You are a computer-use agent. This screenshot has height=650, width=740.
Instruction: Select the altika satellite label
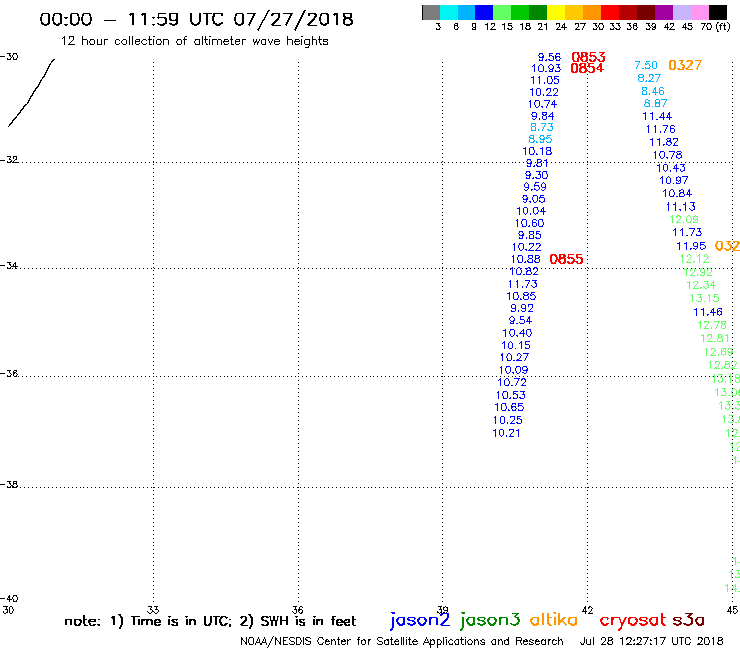pyautogui.click(x=553, y=620)
